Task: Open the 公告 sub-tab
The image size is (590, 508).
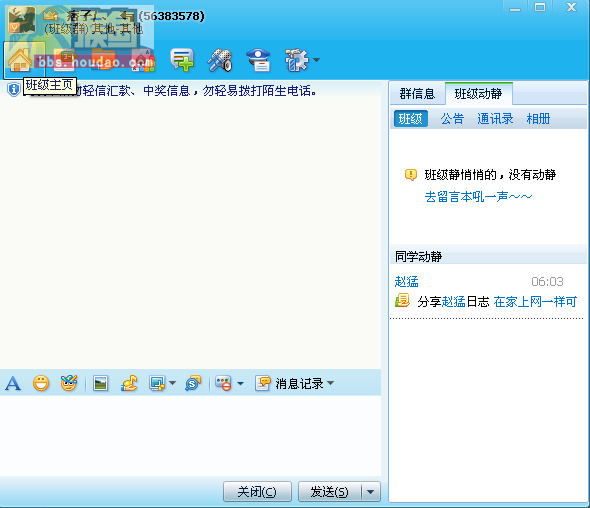Action: click(452, 119)
